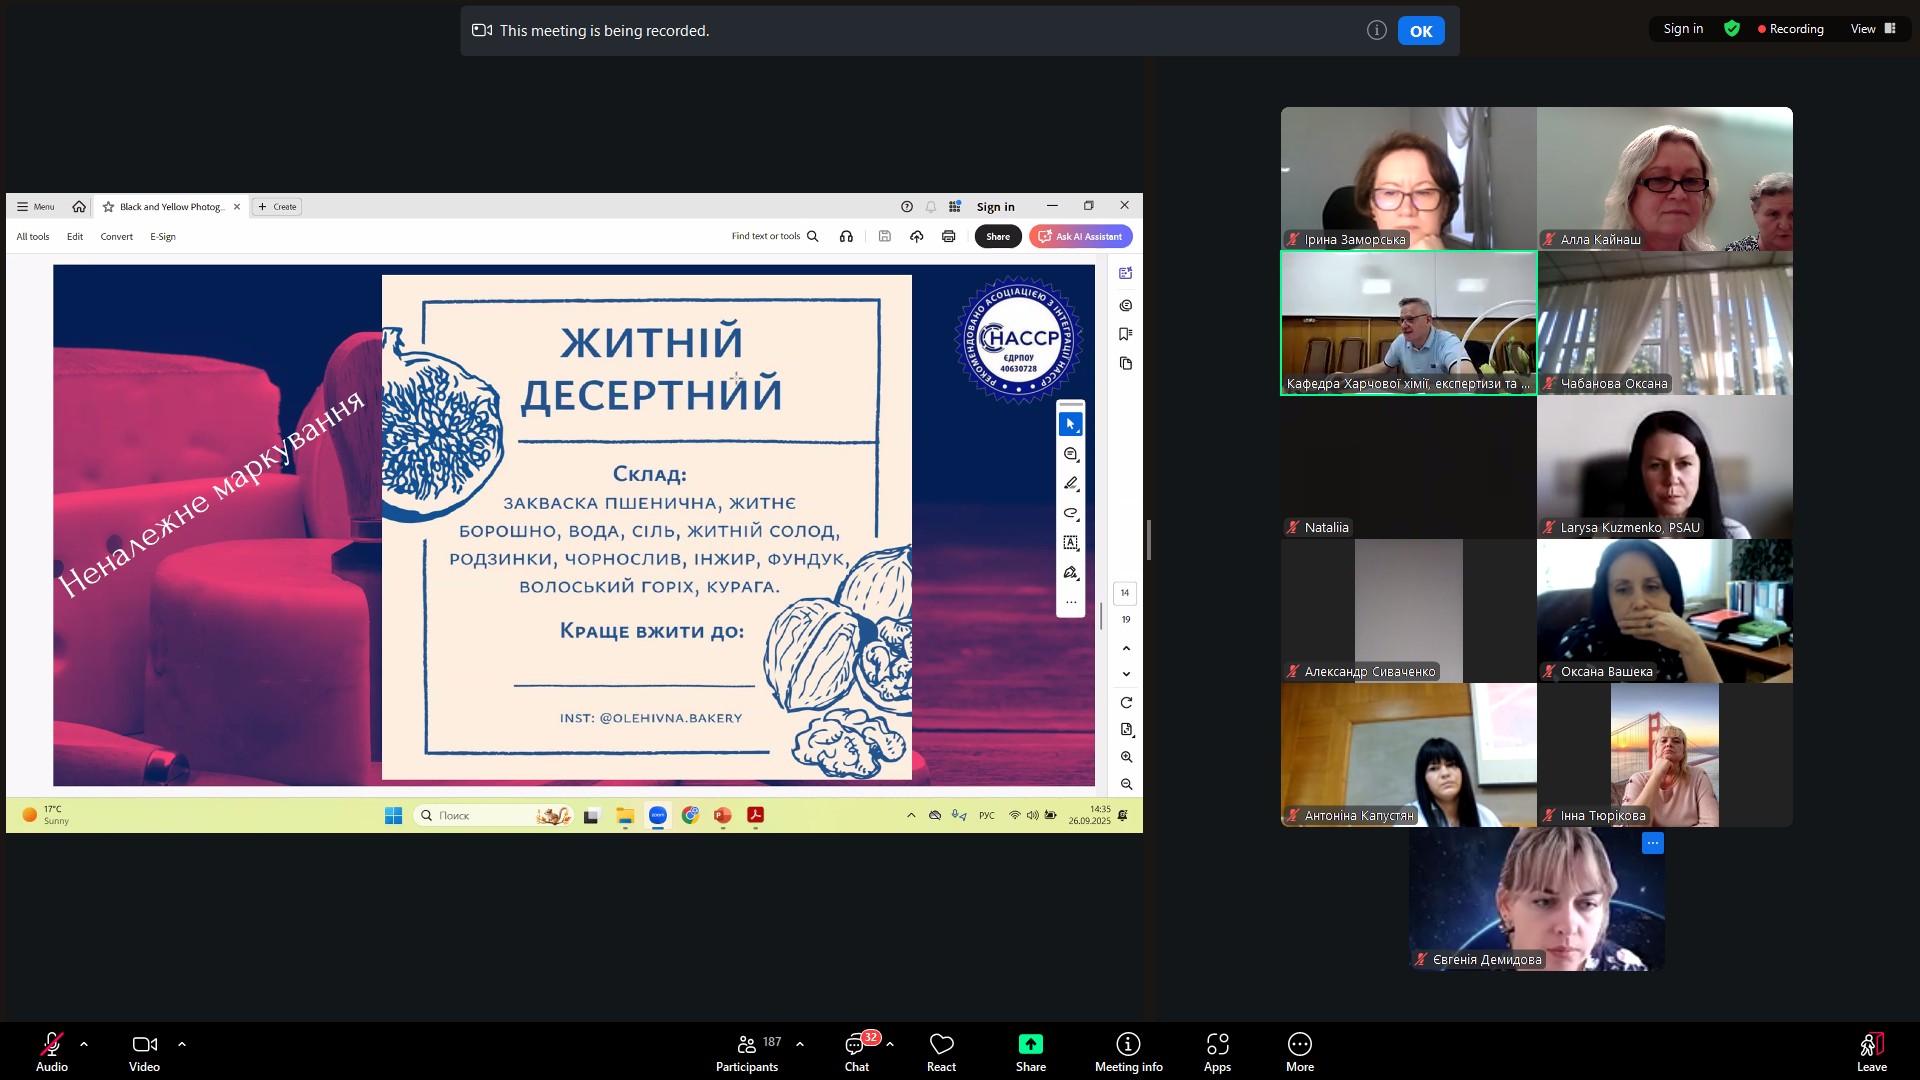Open the React emoji menu
Image resolution: width=1920 pixels, height=1080 pixels.
point(941,1045)
